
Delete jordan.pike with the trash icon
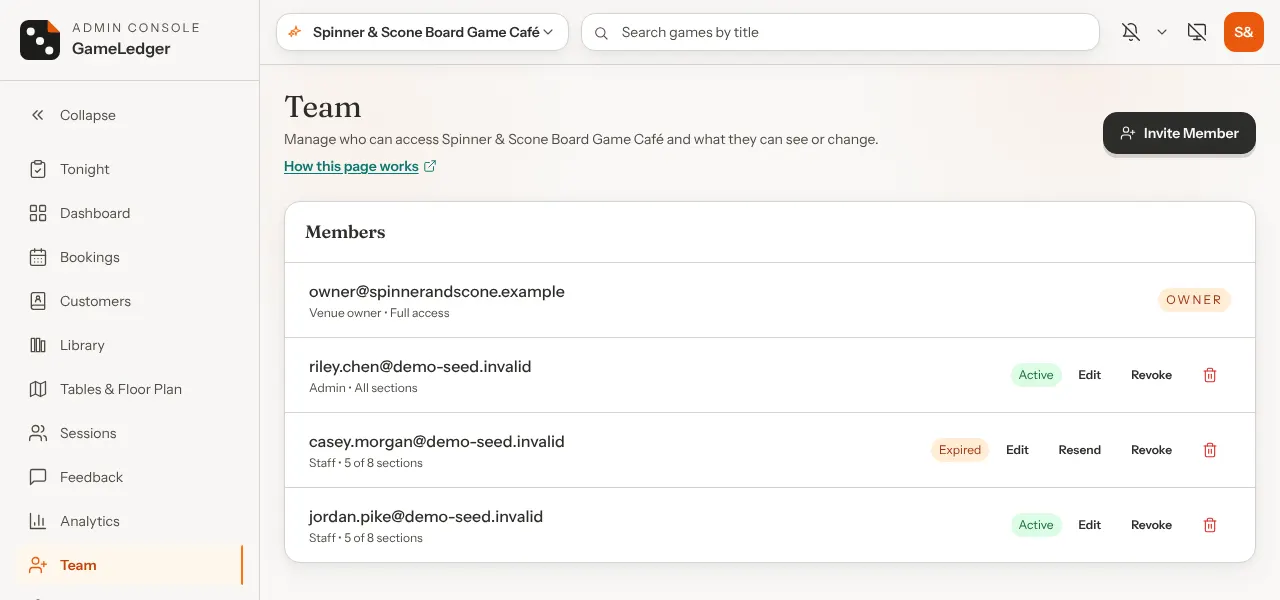click(1210, 525)
